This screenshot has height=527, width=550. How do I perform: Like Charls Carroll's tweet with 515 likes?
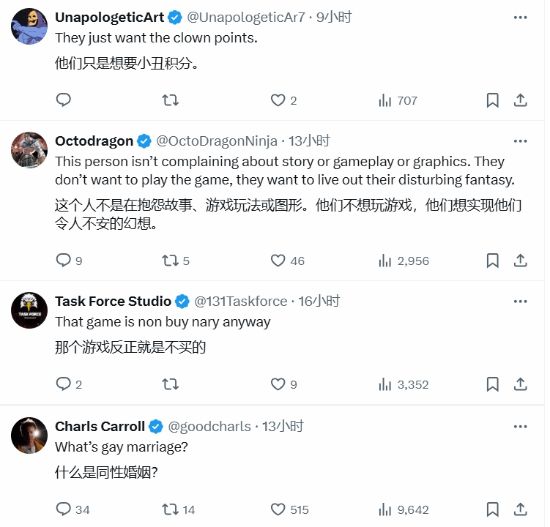[x=289, y=509]
